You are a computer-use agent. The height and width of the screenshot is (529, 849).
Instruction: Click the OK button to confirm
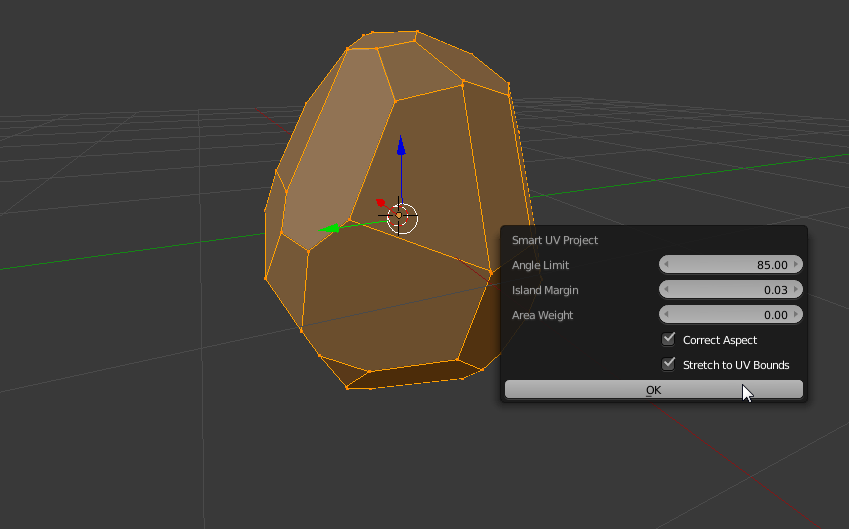(653, 390)
